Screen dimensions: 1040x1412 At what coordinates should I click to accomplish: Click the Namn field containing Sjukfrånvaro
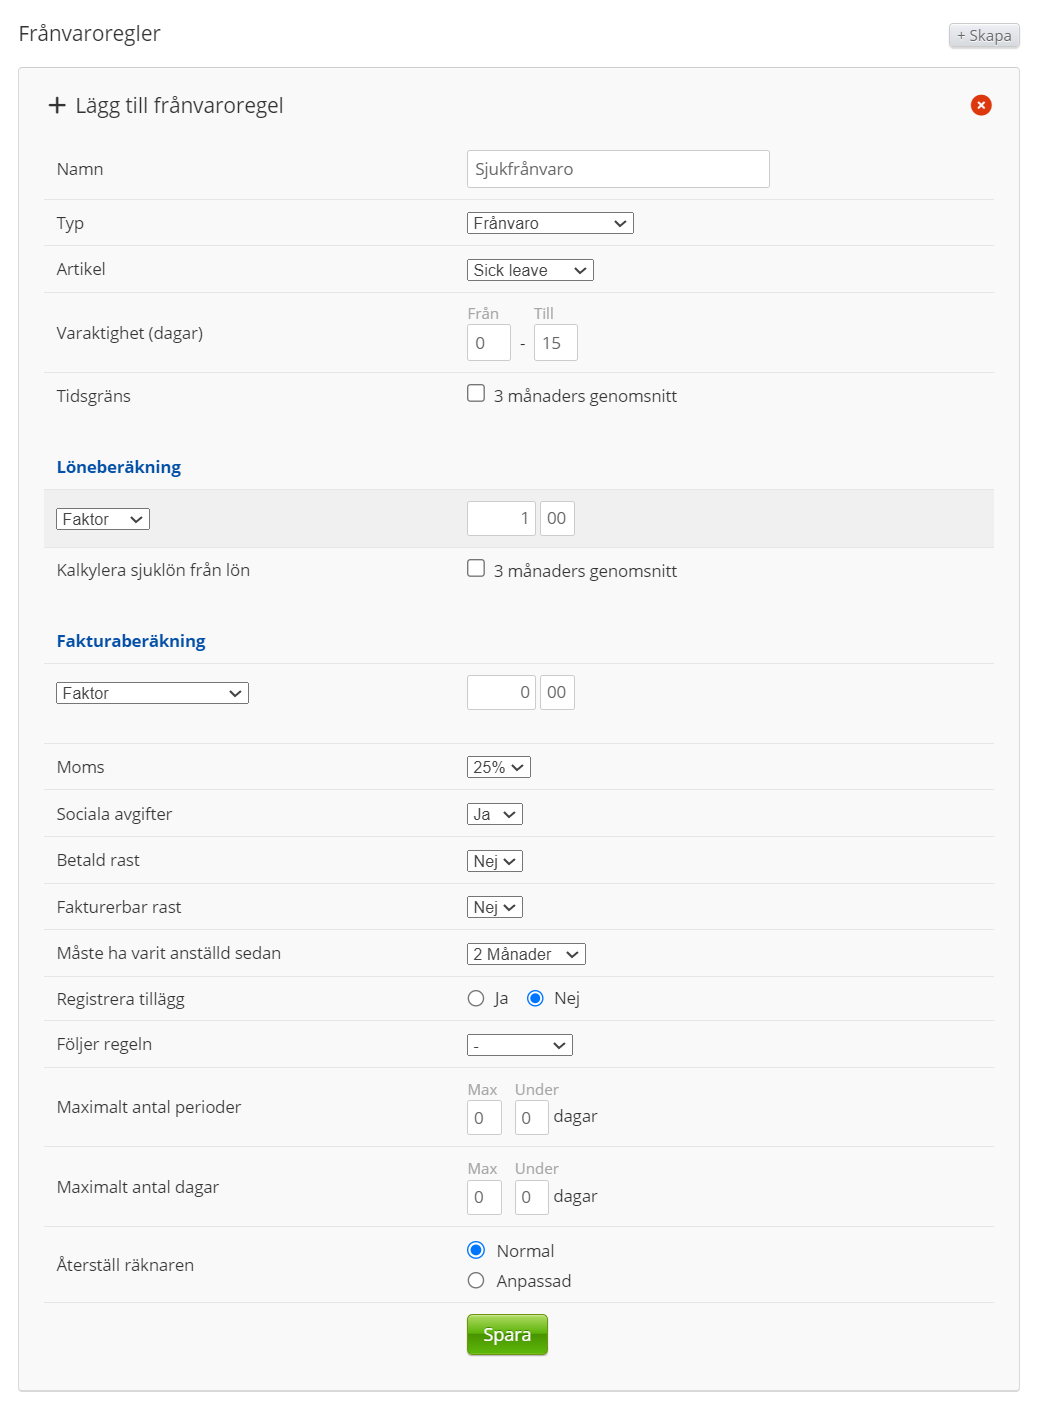[x=618, y=169]
